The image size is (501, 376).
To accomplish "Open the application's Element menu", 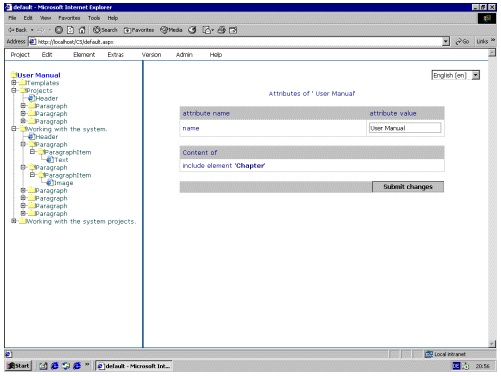I will coord(84,55).
